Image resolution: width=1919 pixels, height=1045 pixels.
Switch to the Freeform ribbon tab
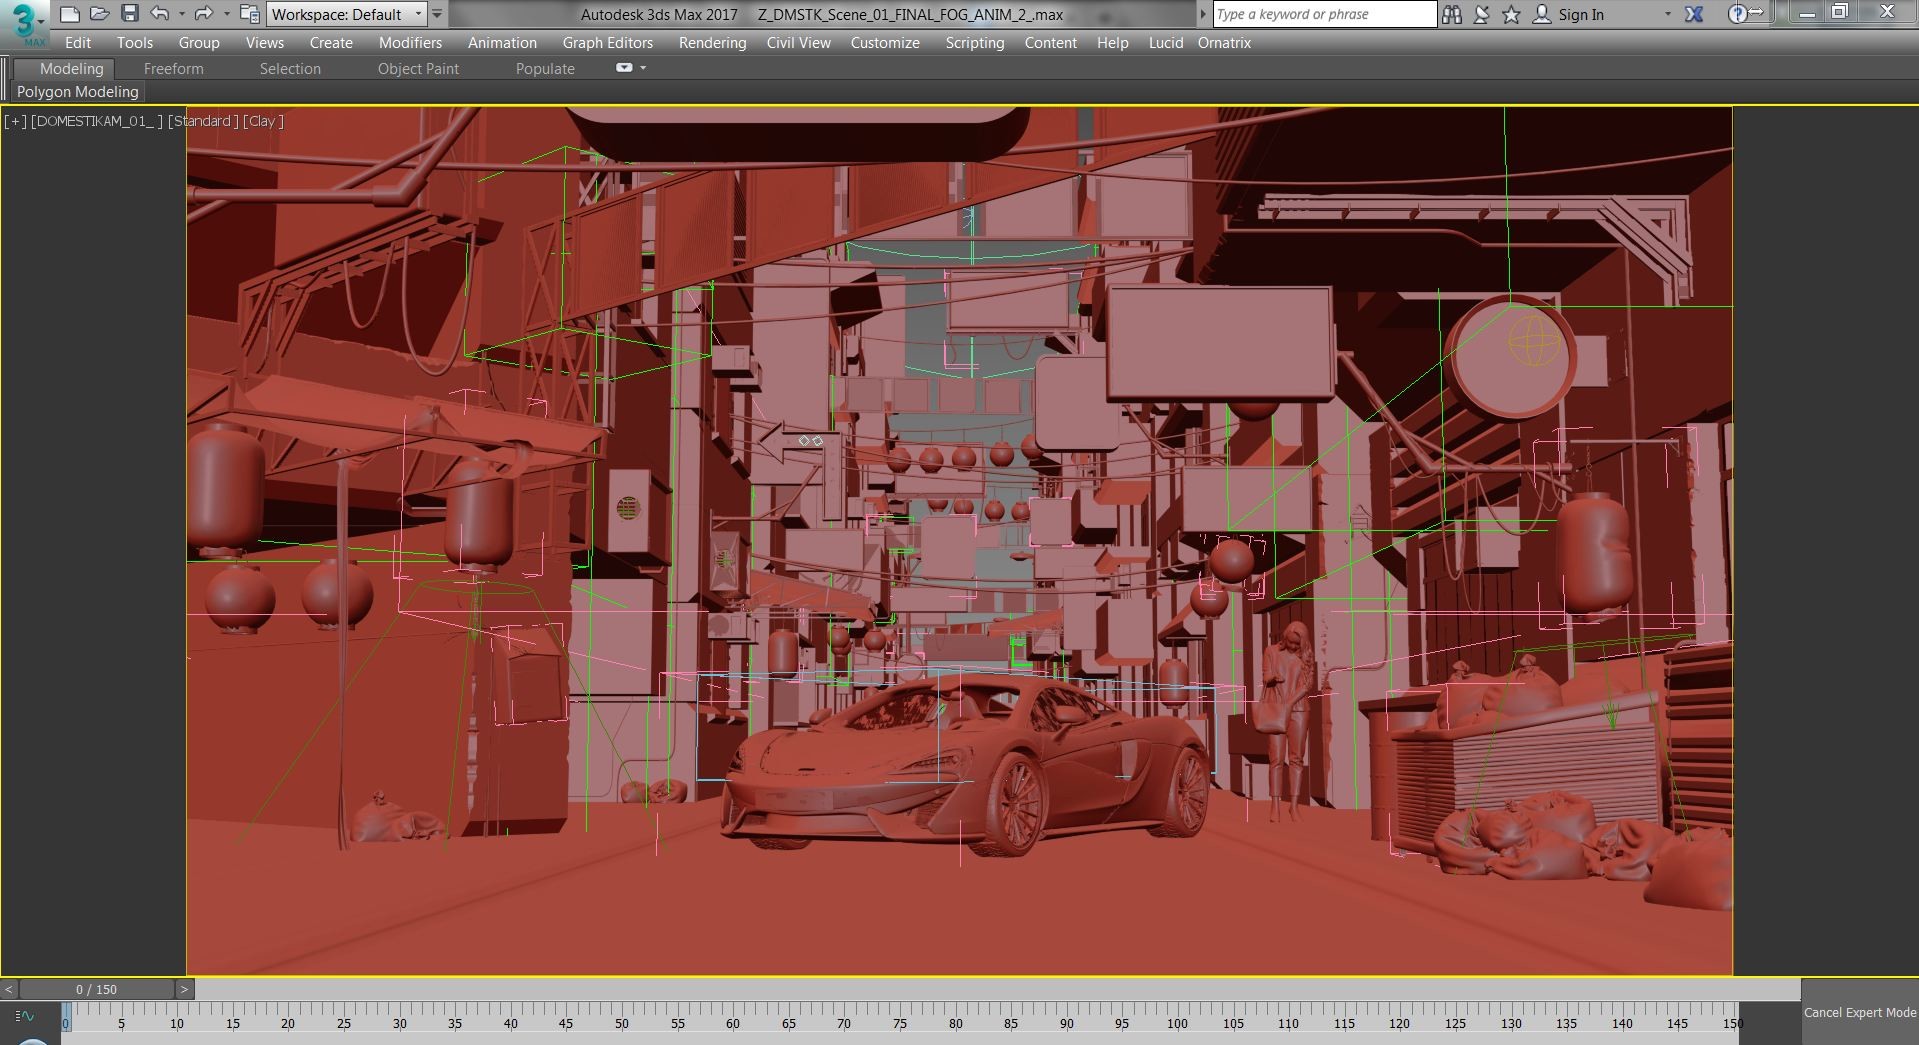click(x=173, y=69)
